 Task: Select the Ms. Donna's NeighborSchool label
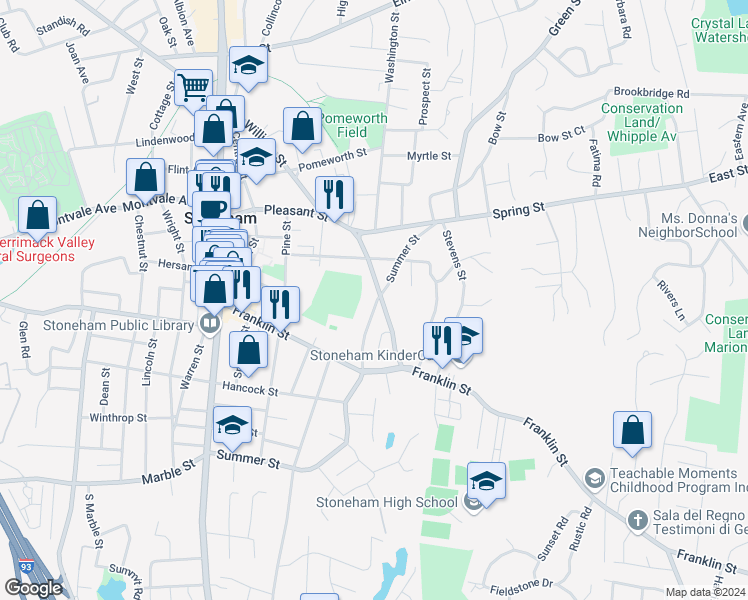(699, 225)
